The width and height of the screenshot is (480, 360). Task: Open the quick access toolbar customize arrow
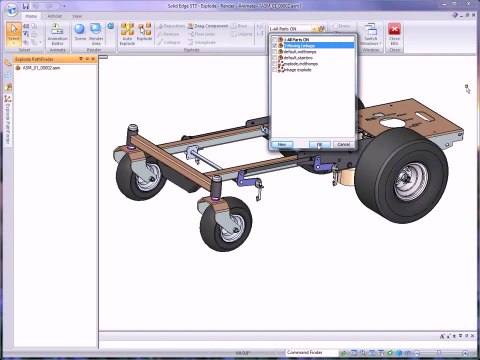point(64,6)
